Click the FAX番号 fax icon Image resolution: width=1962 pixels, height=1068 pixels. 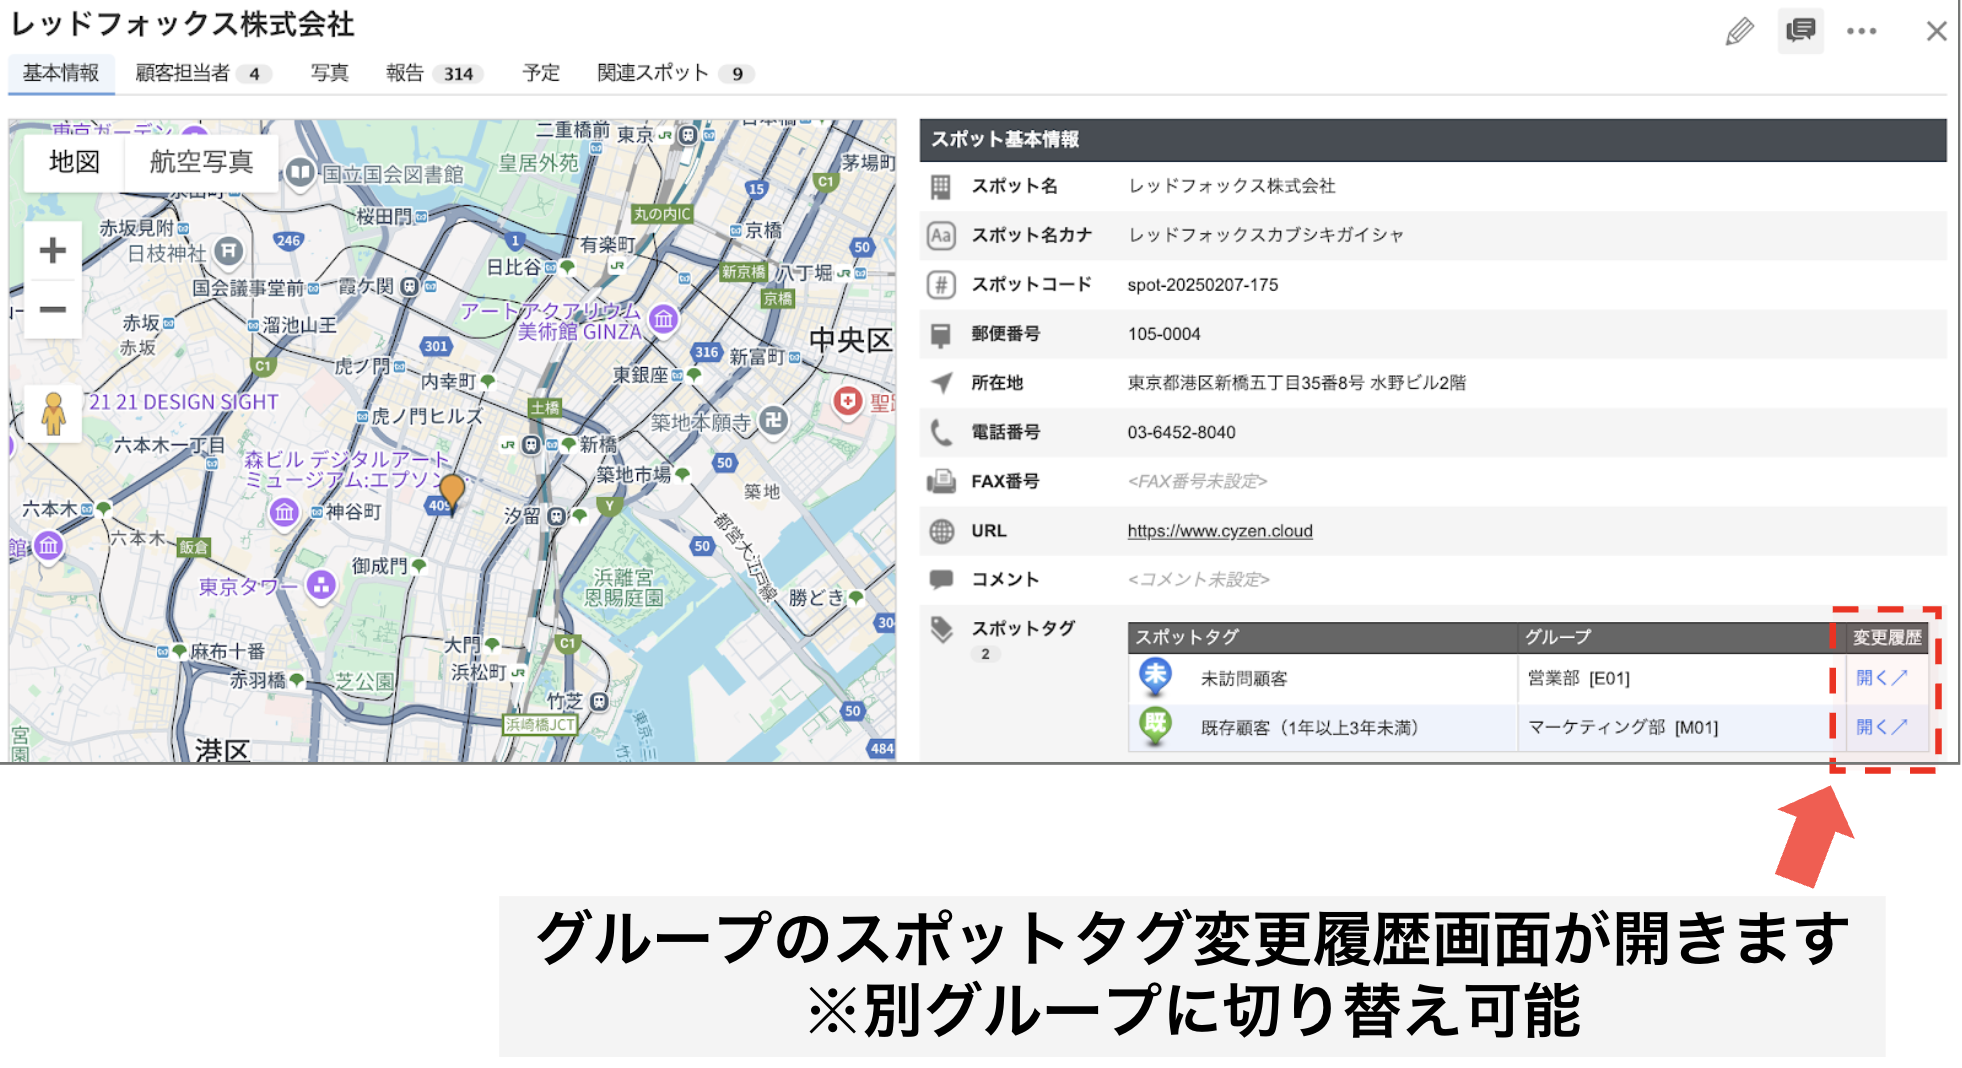(x=941, y=481)
